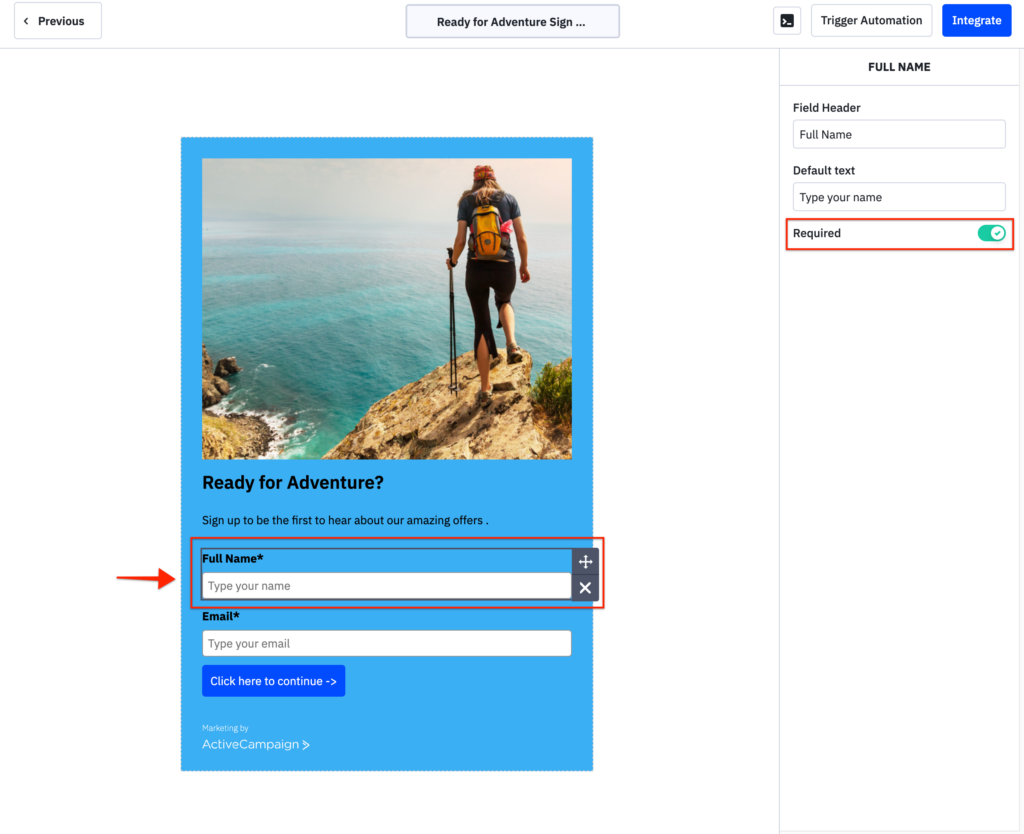Open the embed code icon near Trigger Automation
The height and width of the screenshot is (834, 1024).
(x=787, y=20)
